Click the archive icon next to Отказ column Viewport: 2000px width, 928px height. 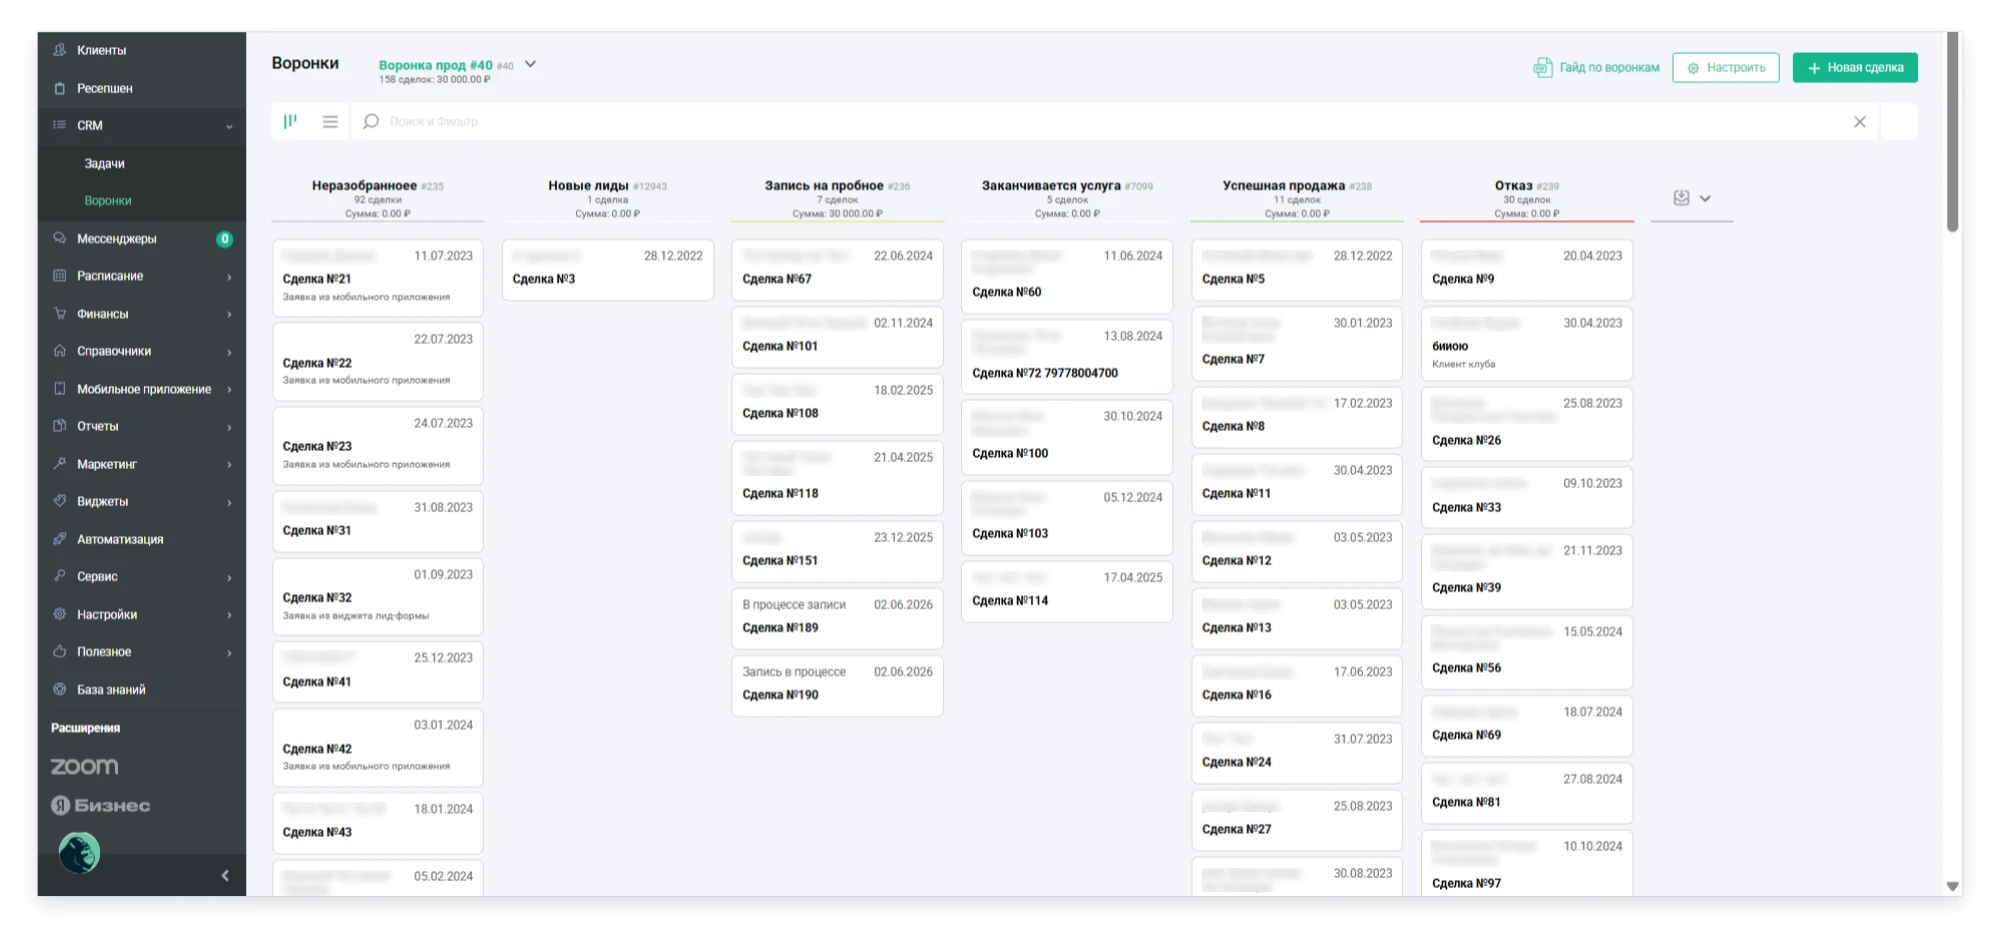[1681, 198]
